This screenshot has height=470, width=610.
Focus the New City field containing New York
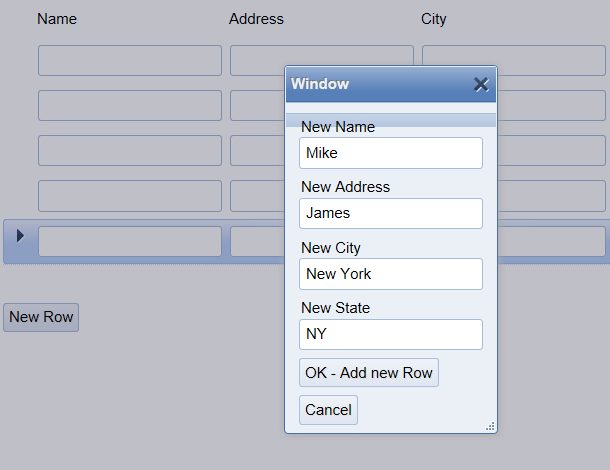point(391,274)
